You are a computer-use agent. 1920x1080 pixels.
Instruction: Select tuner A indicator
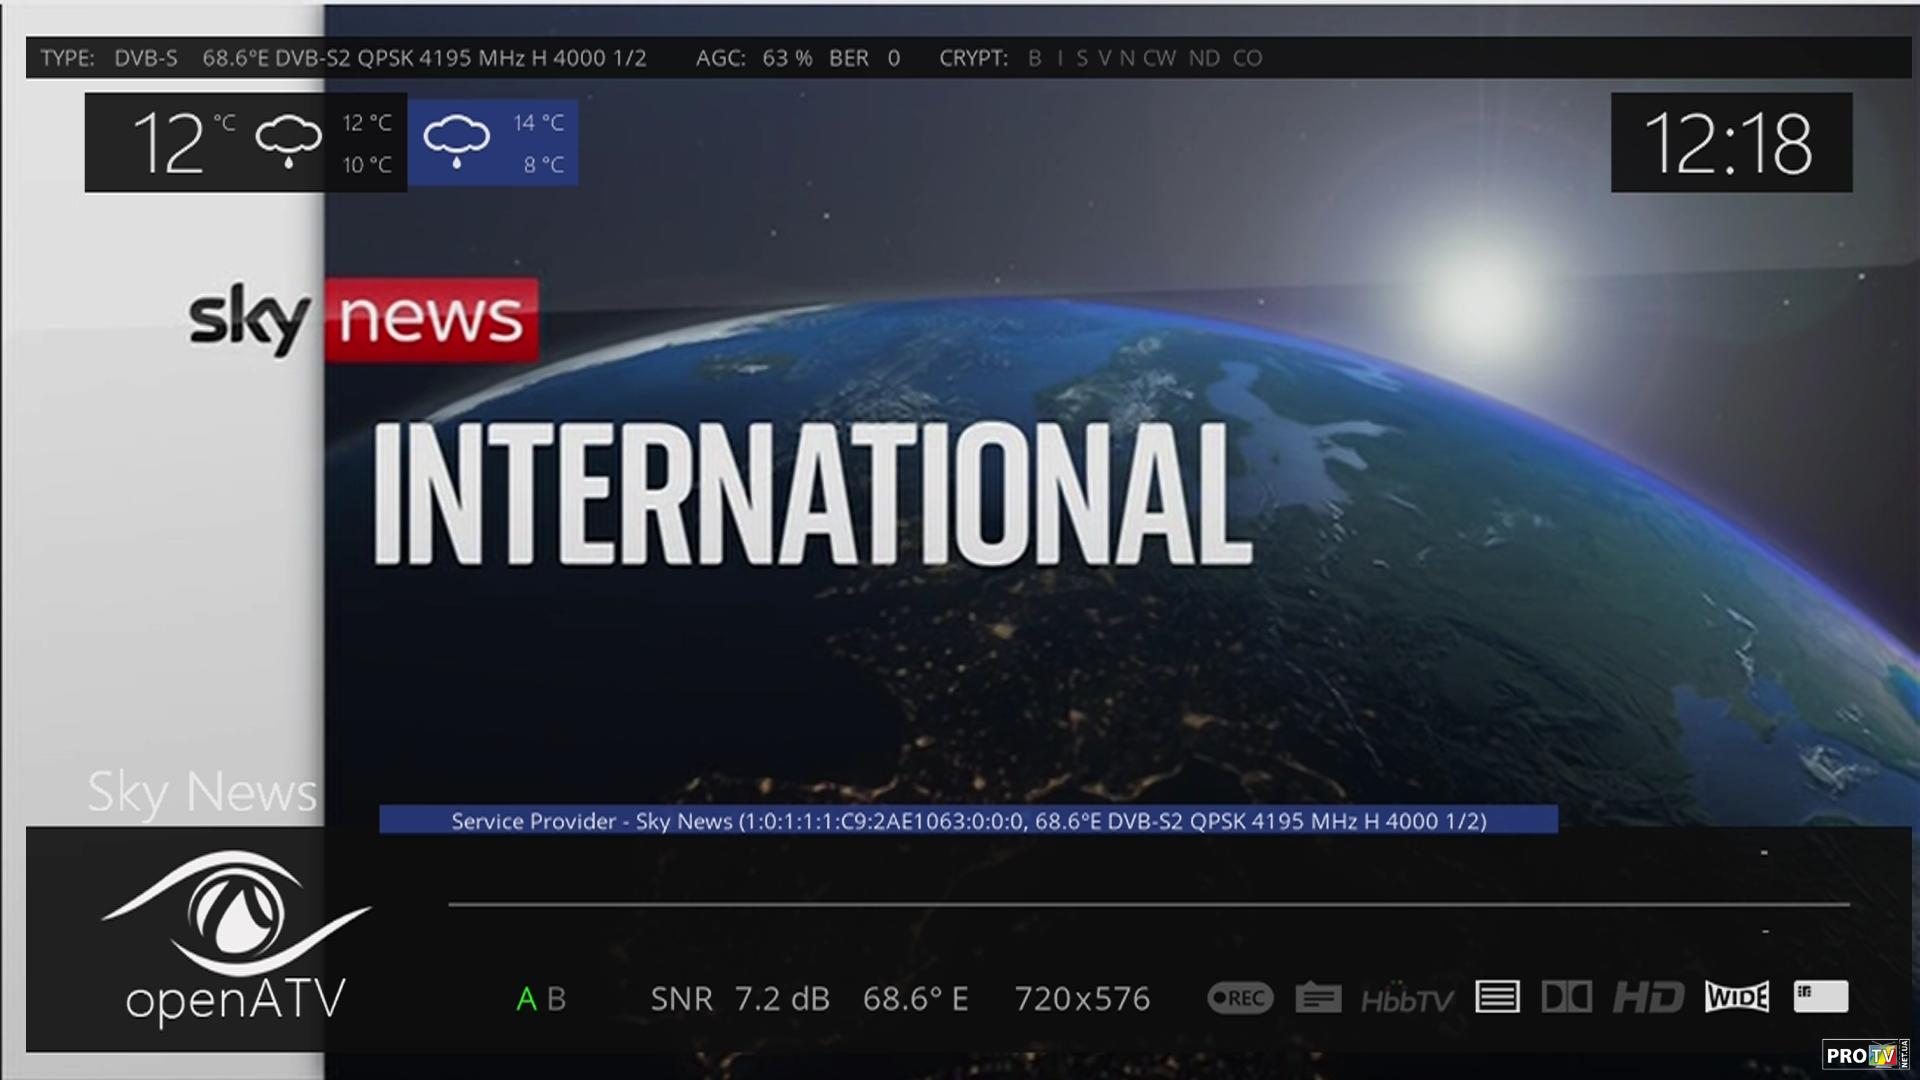tap(526, 999)
